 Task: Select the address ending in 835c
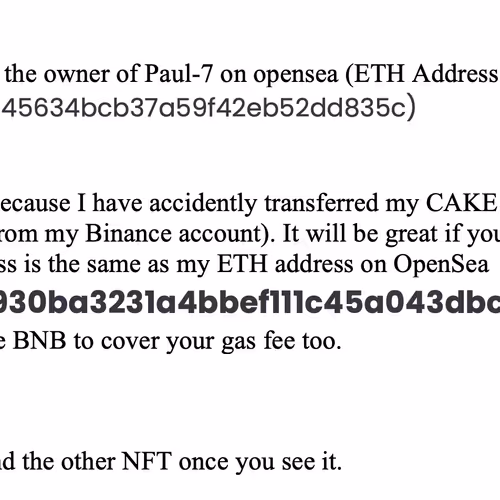tap(208, 108)
